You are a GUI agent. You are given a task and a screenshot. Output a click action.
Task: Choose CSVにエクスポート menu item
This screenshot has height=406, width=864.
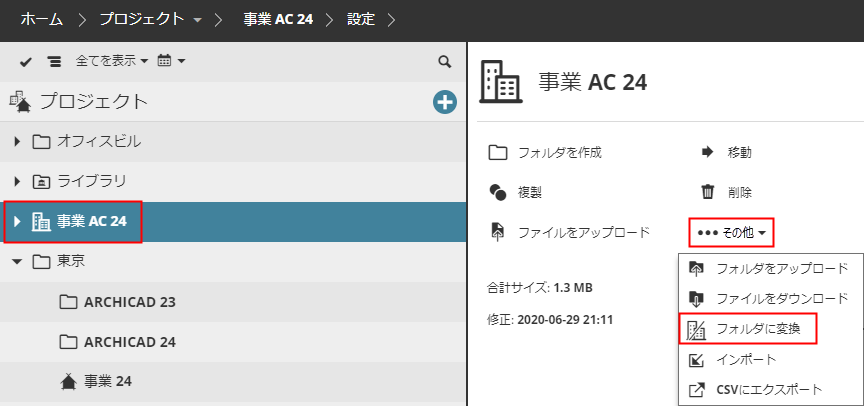click(768, 389)
